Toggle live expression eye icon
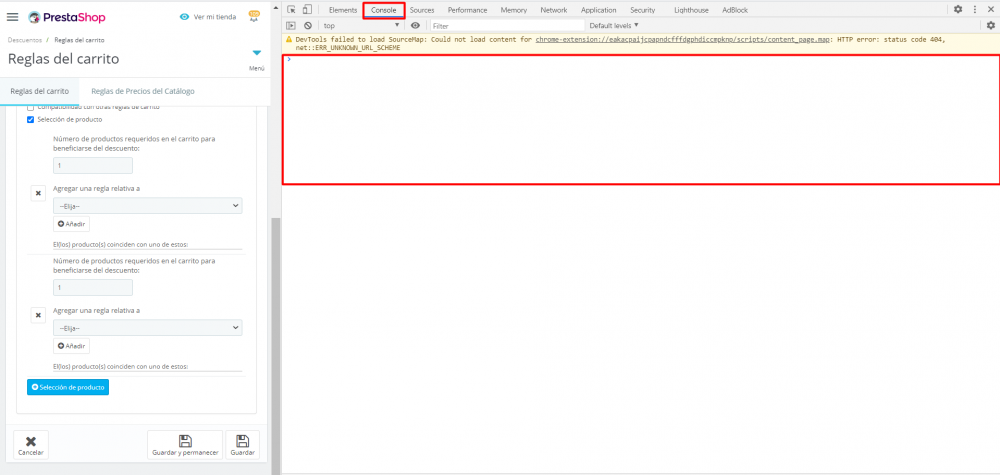The width and height of the screenshot is (1000, 475). point(415,26)
